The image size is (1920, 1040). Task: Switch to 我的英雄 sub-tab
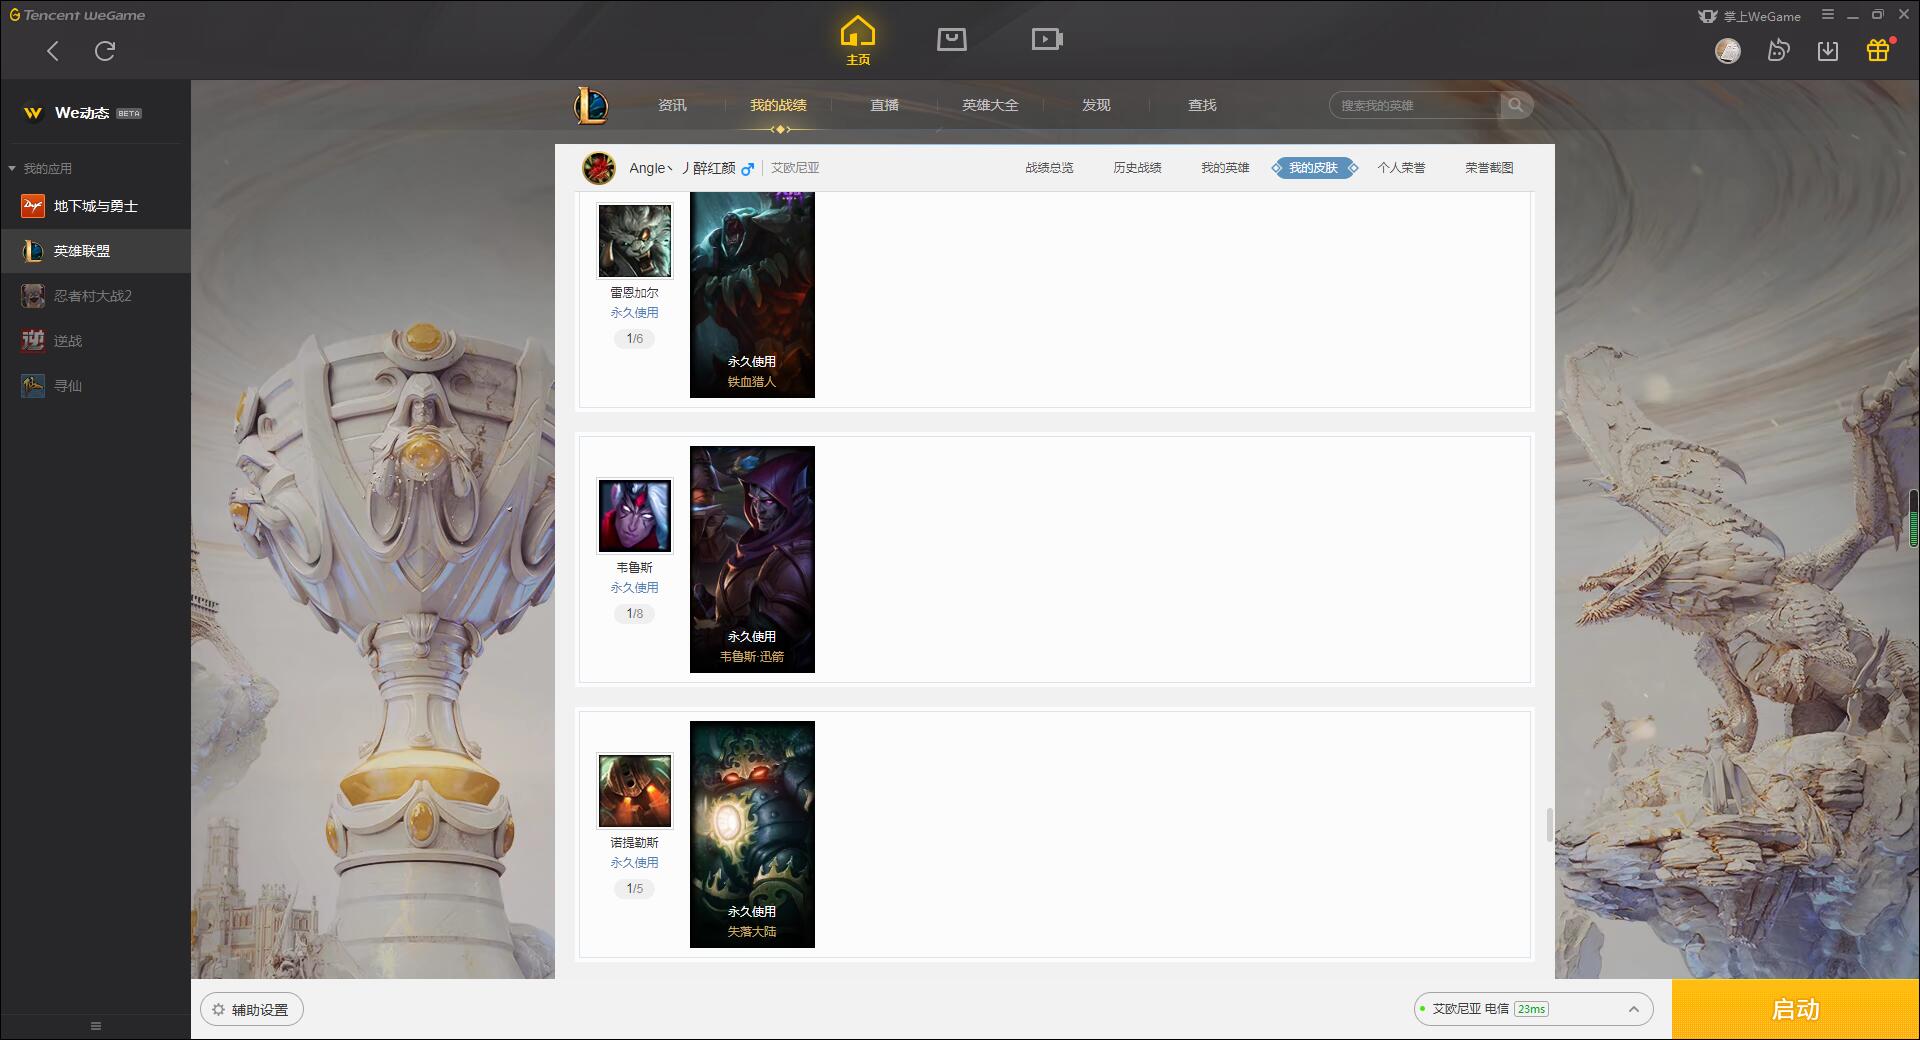[x=1225, y=168]
